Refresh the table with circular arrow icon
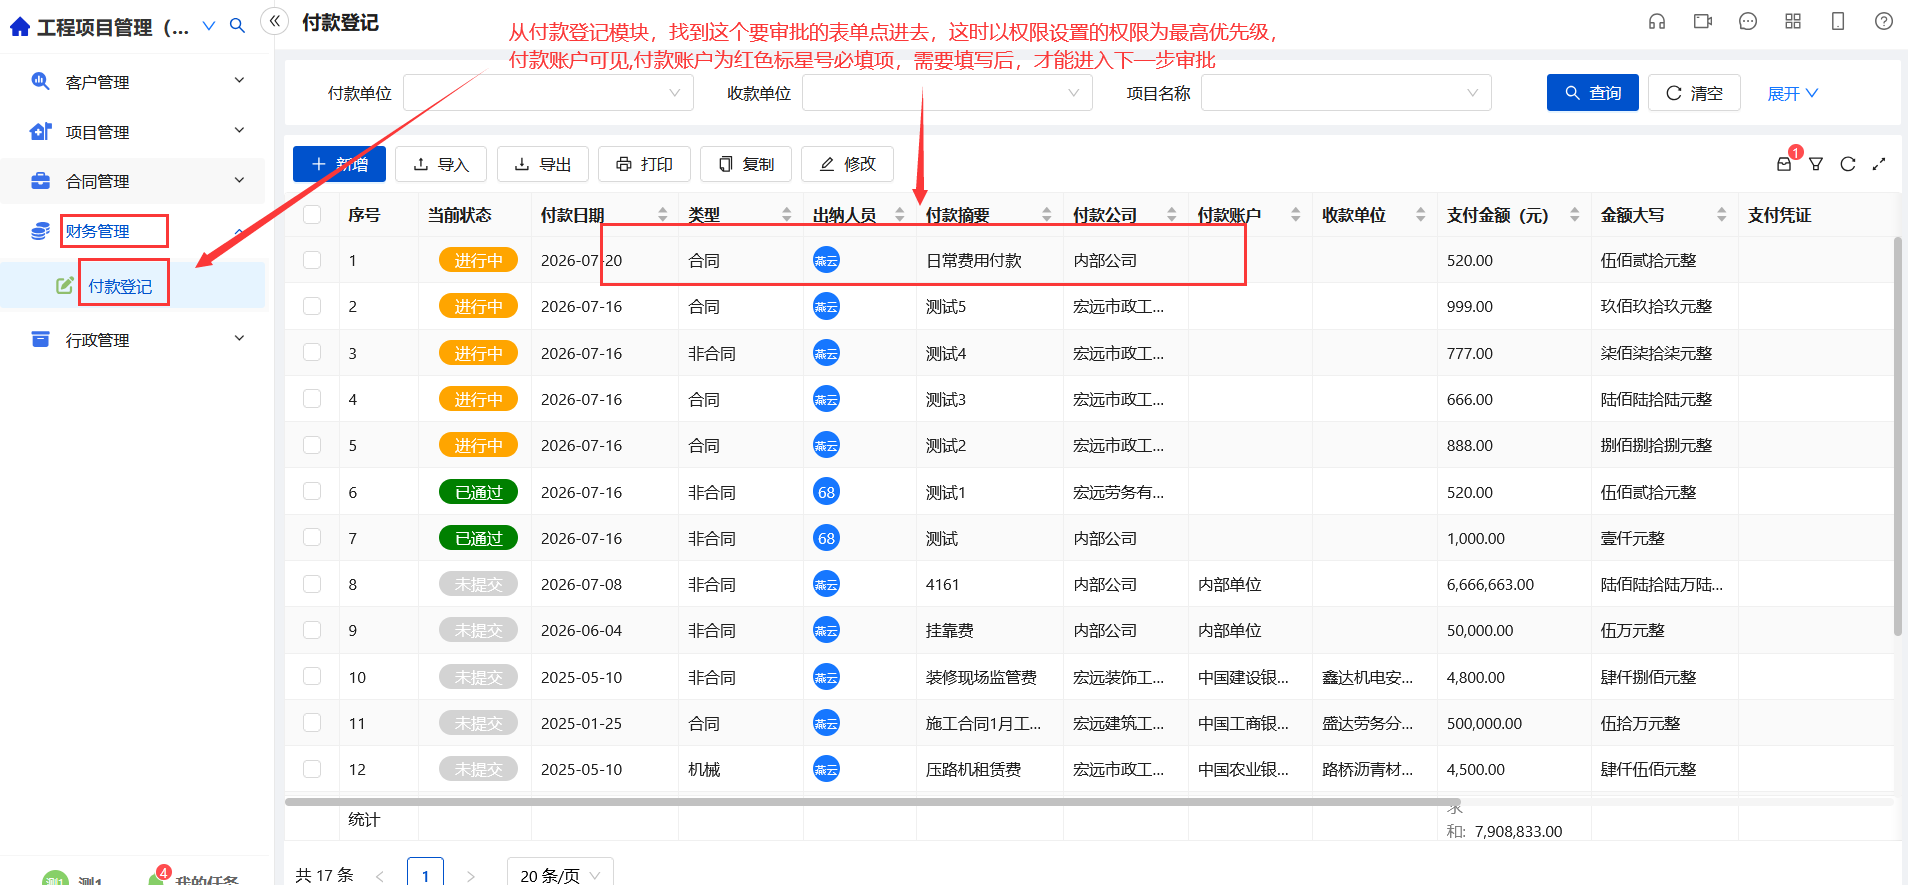Image resolution: width=1908 pixels, height=885 pixels. coord(1848,164)
